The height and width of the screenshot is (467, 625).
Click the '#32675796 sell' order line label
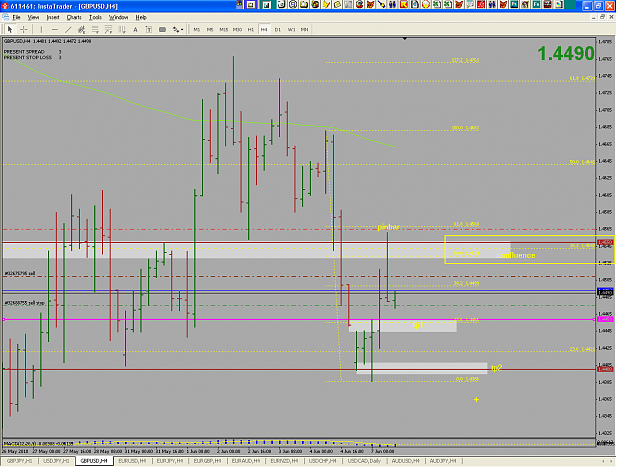(20, 273)
